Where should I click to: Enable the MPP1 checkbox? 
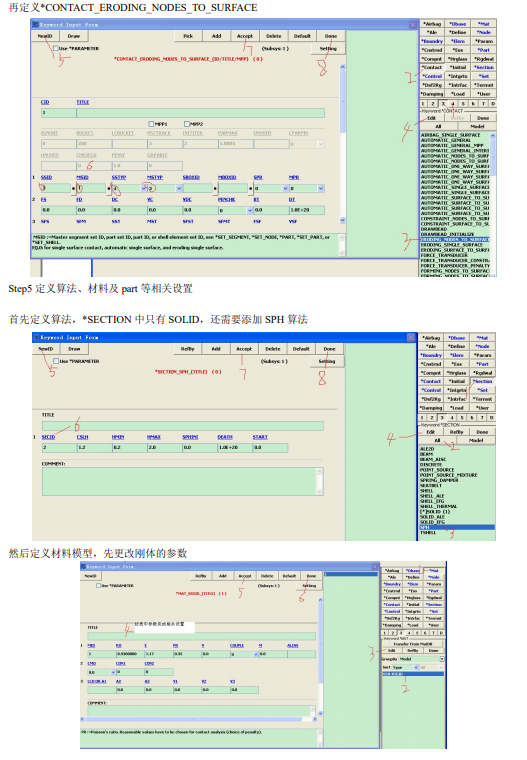click(x=151, y=124)
